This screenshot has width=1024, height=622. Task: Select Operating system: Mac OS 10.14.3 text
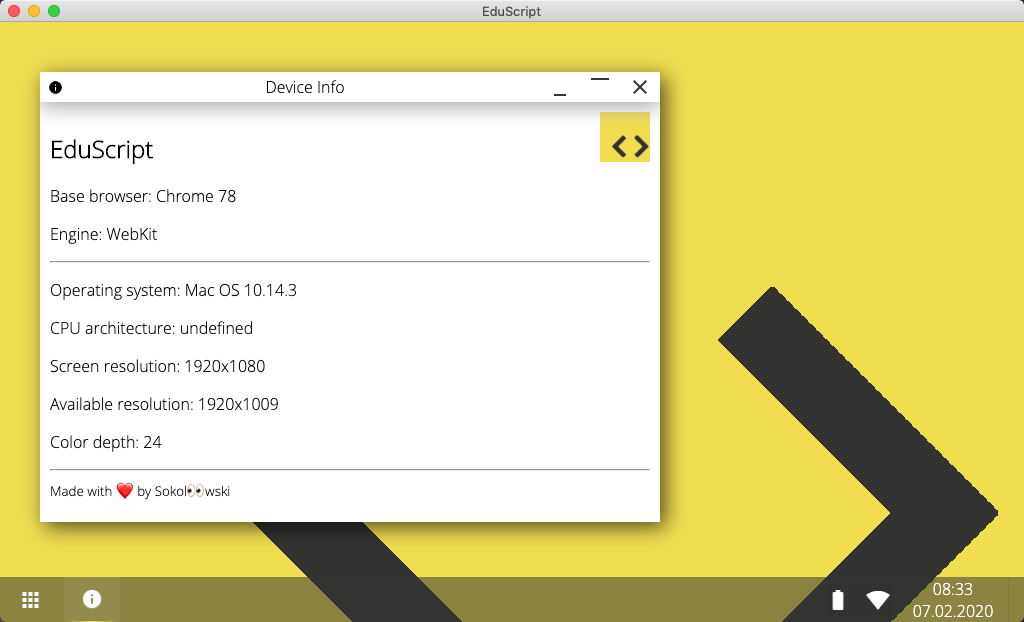click(x=174, y=290)
